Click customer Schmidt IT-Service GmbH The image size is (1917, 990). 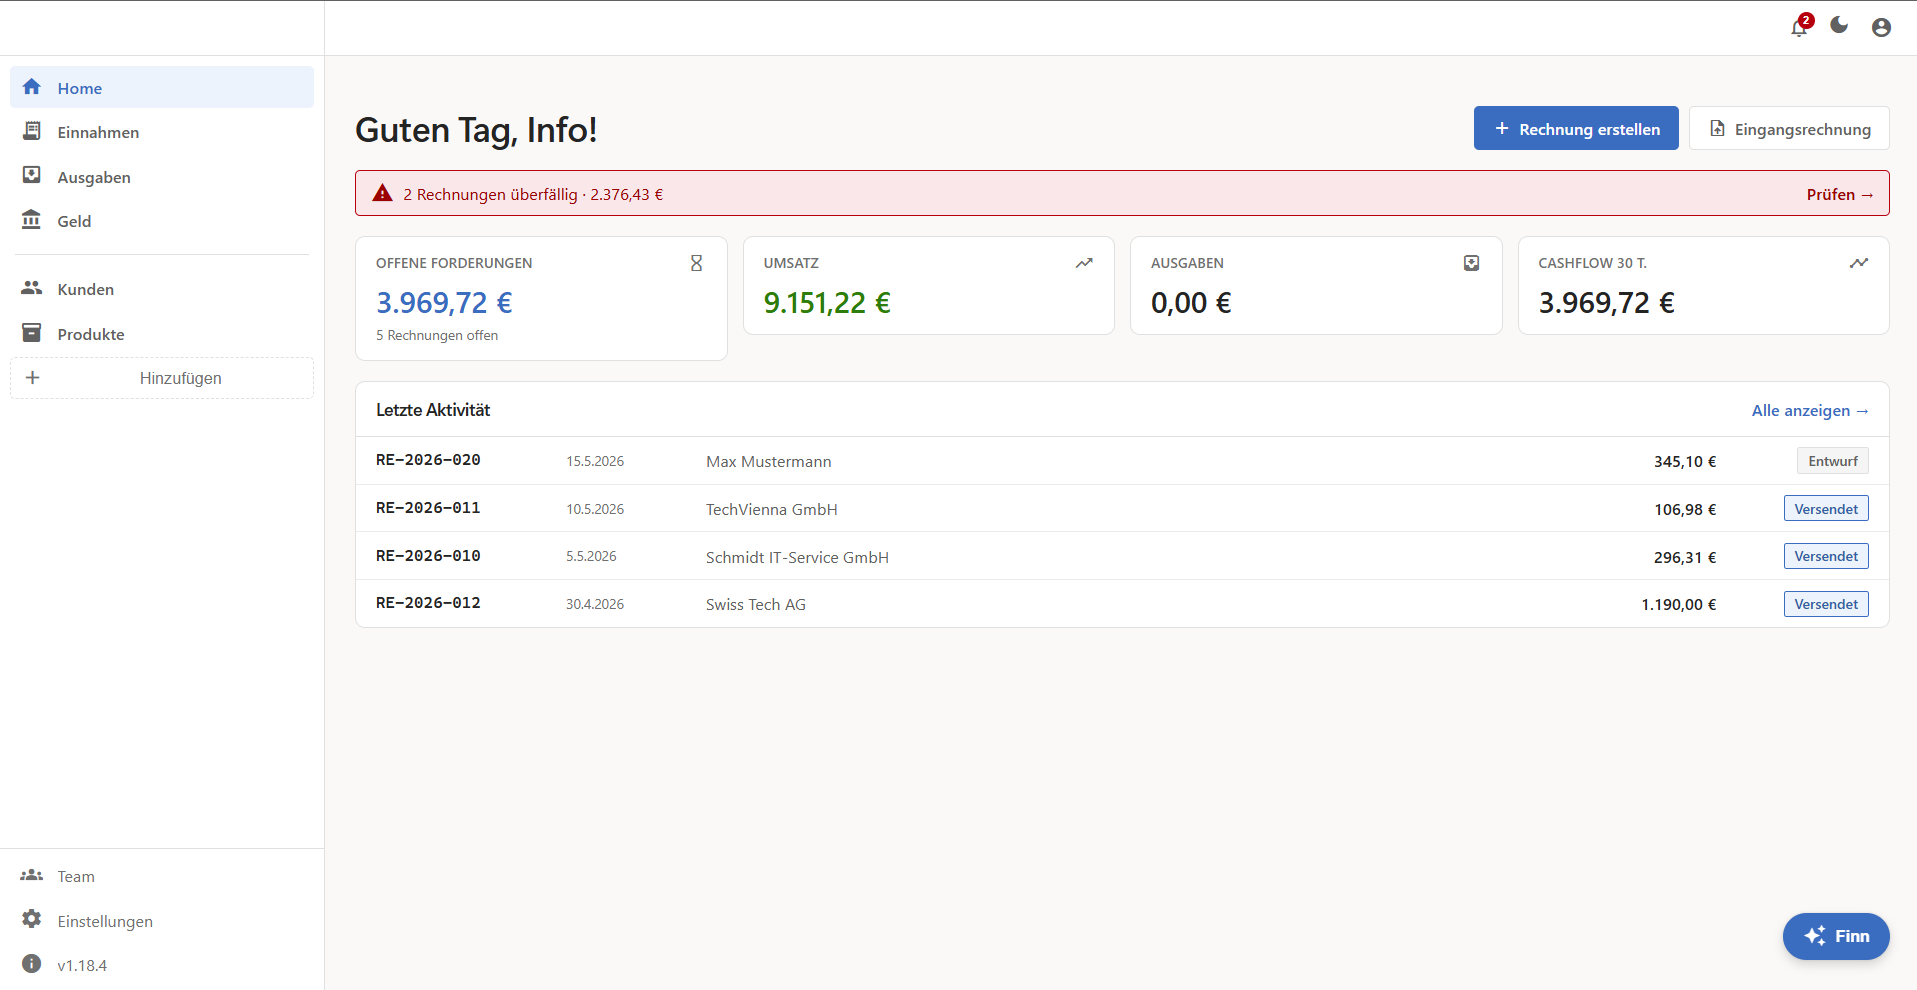tap(797, 557)
